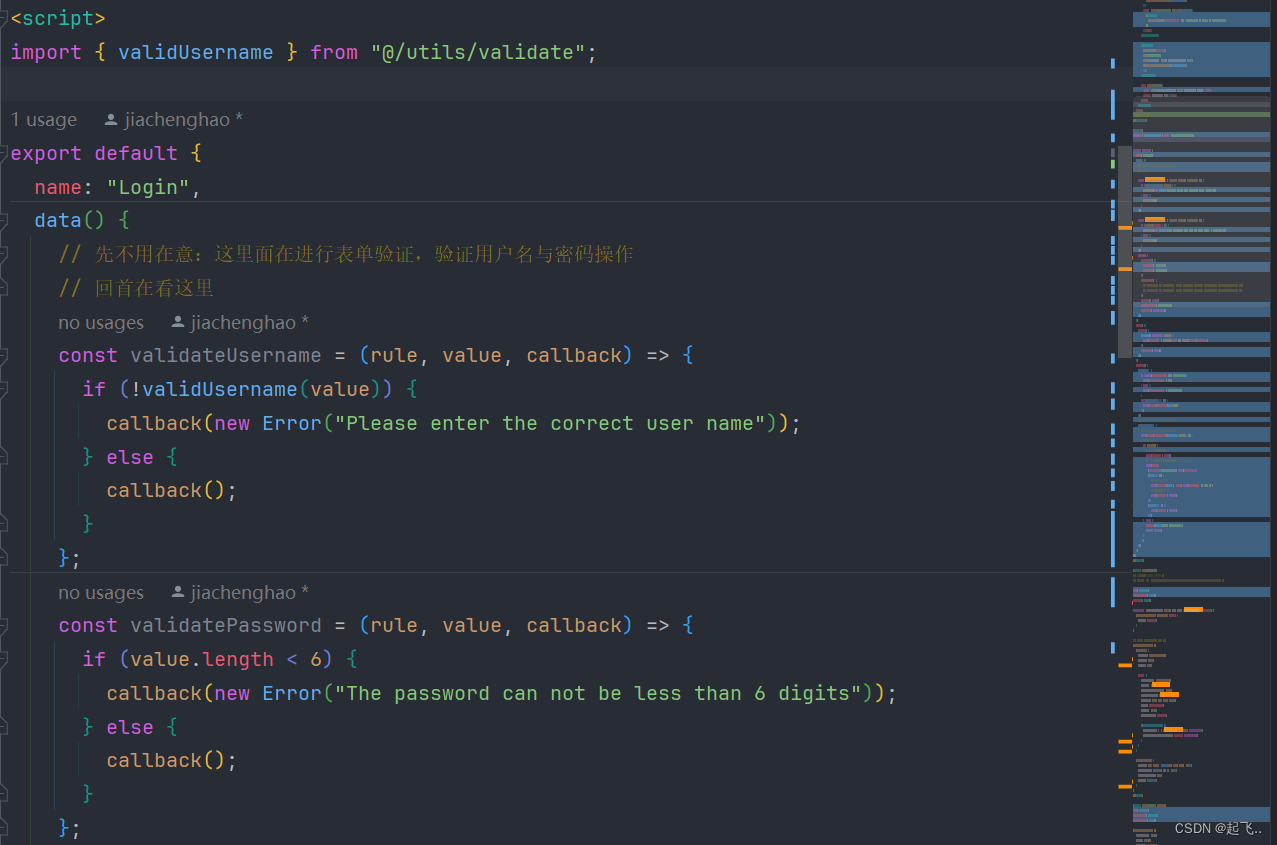Click the 1 usage hint above export default
This screenshot has height=845, width=1277.
[x=43, y=119]
